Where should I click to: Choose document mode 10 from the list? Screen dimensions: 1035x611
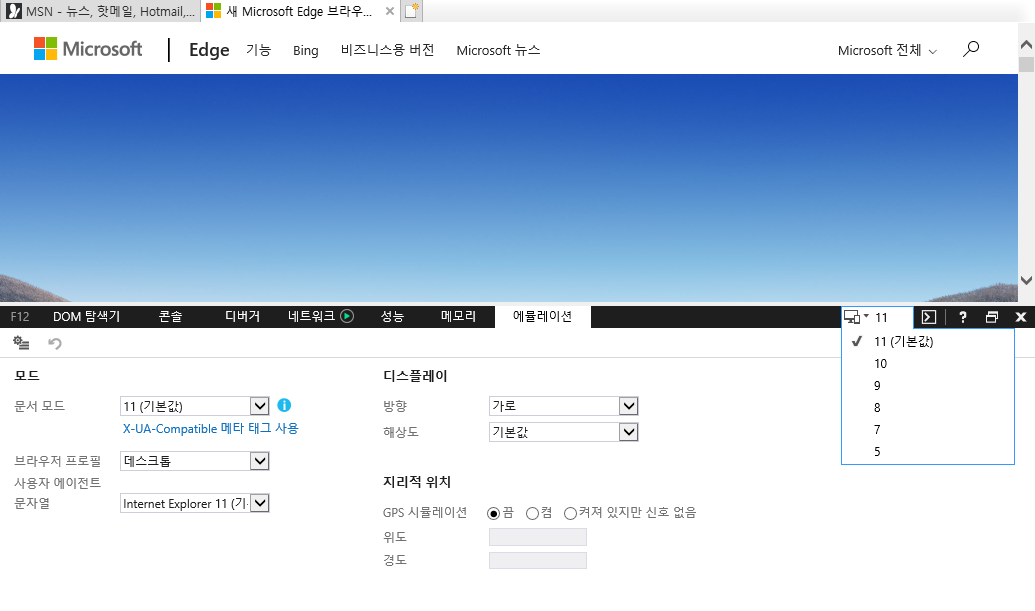(x=927, y=364)
